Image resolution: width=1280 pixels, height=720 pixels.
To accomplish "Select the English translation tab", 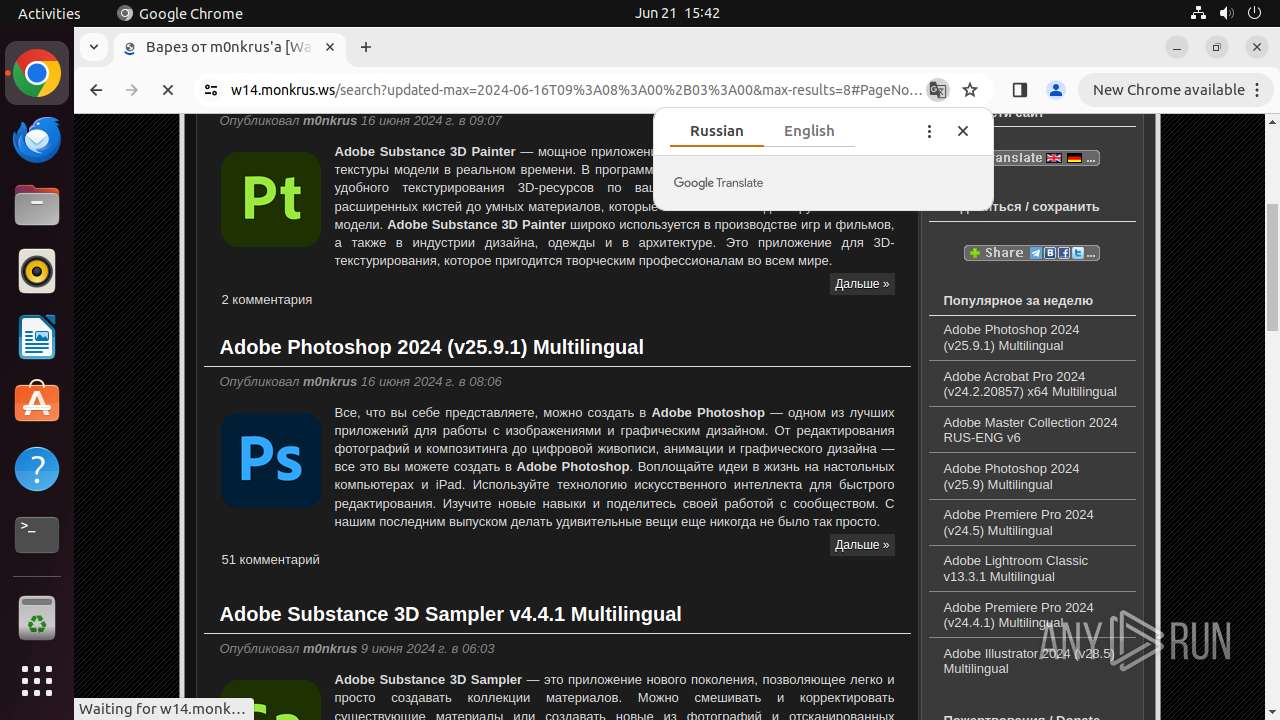I will [809, 131].
